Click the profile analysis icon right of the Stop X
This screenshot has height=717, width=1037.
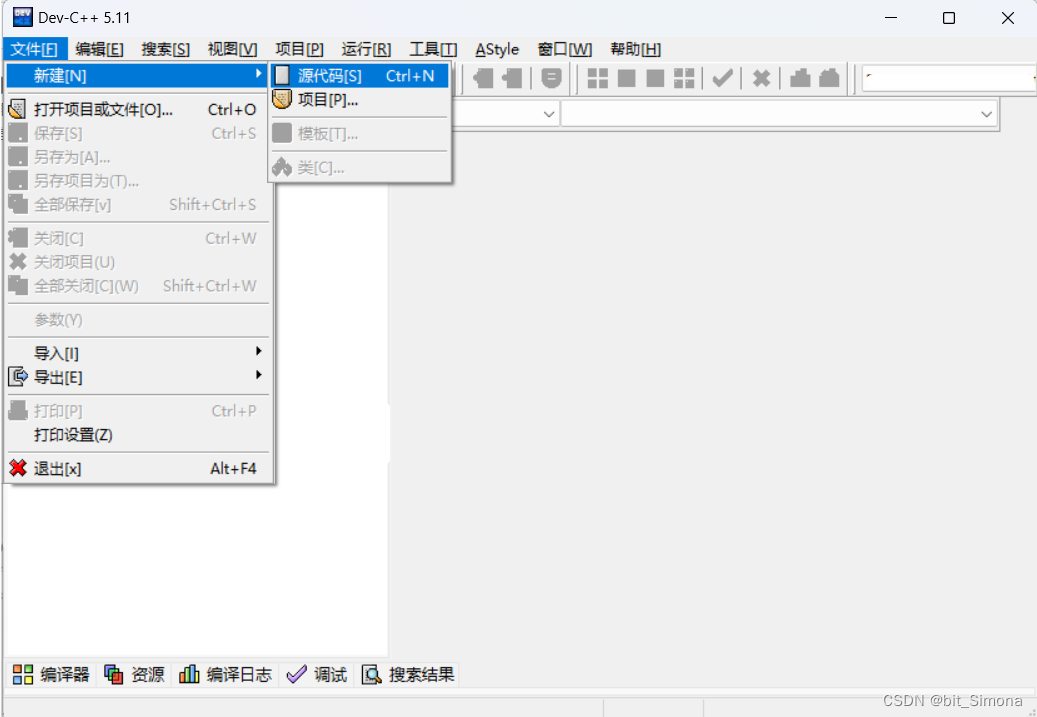[800, 78]
